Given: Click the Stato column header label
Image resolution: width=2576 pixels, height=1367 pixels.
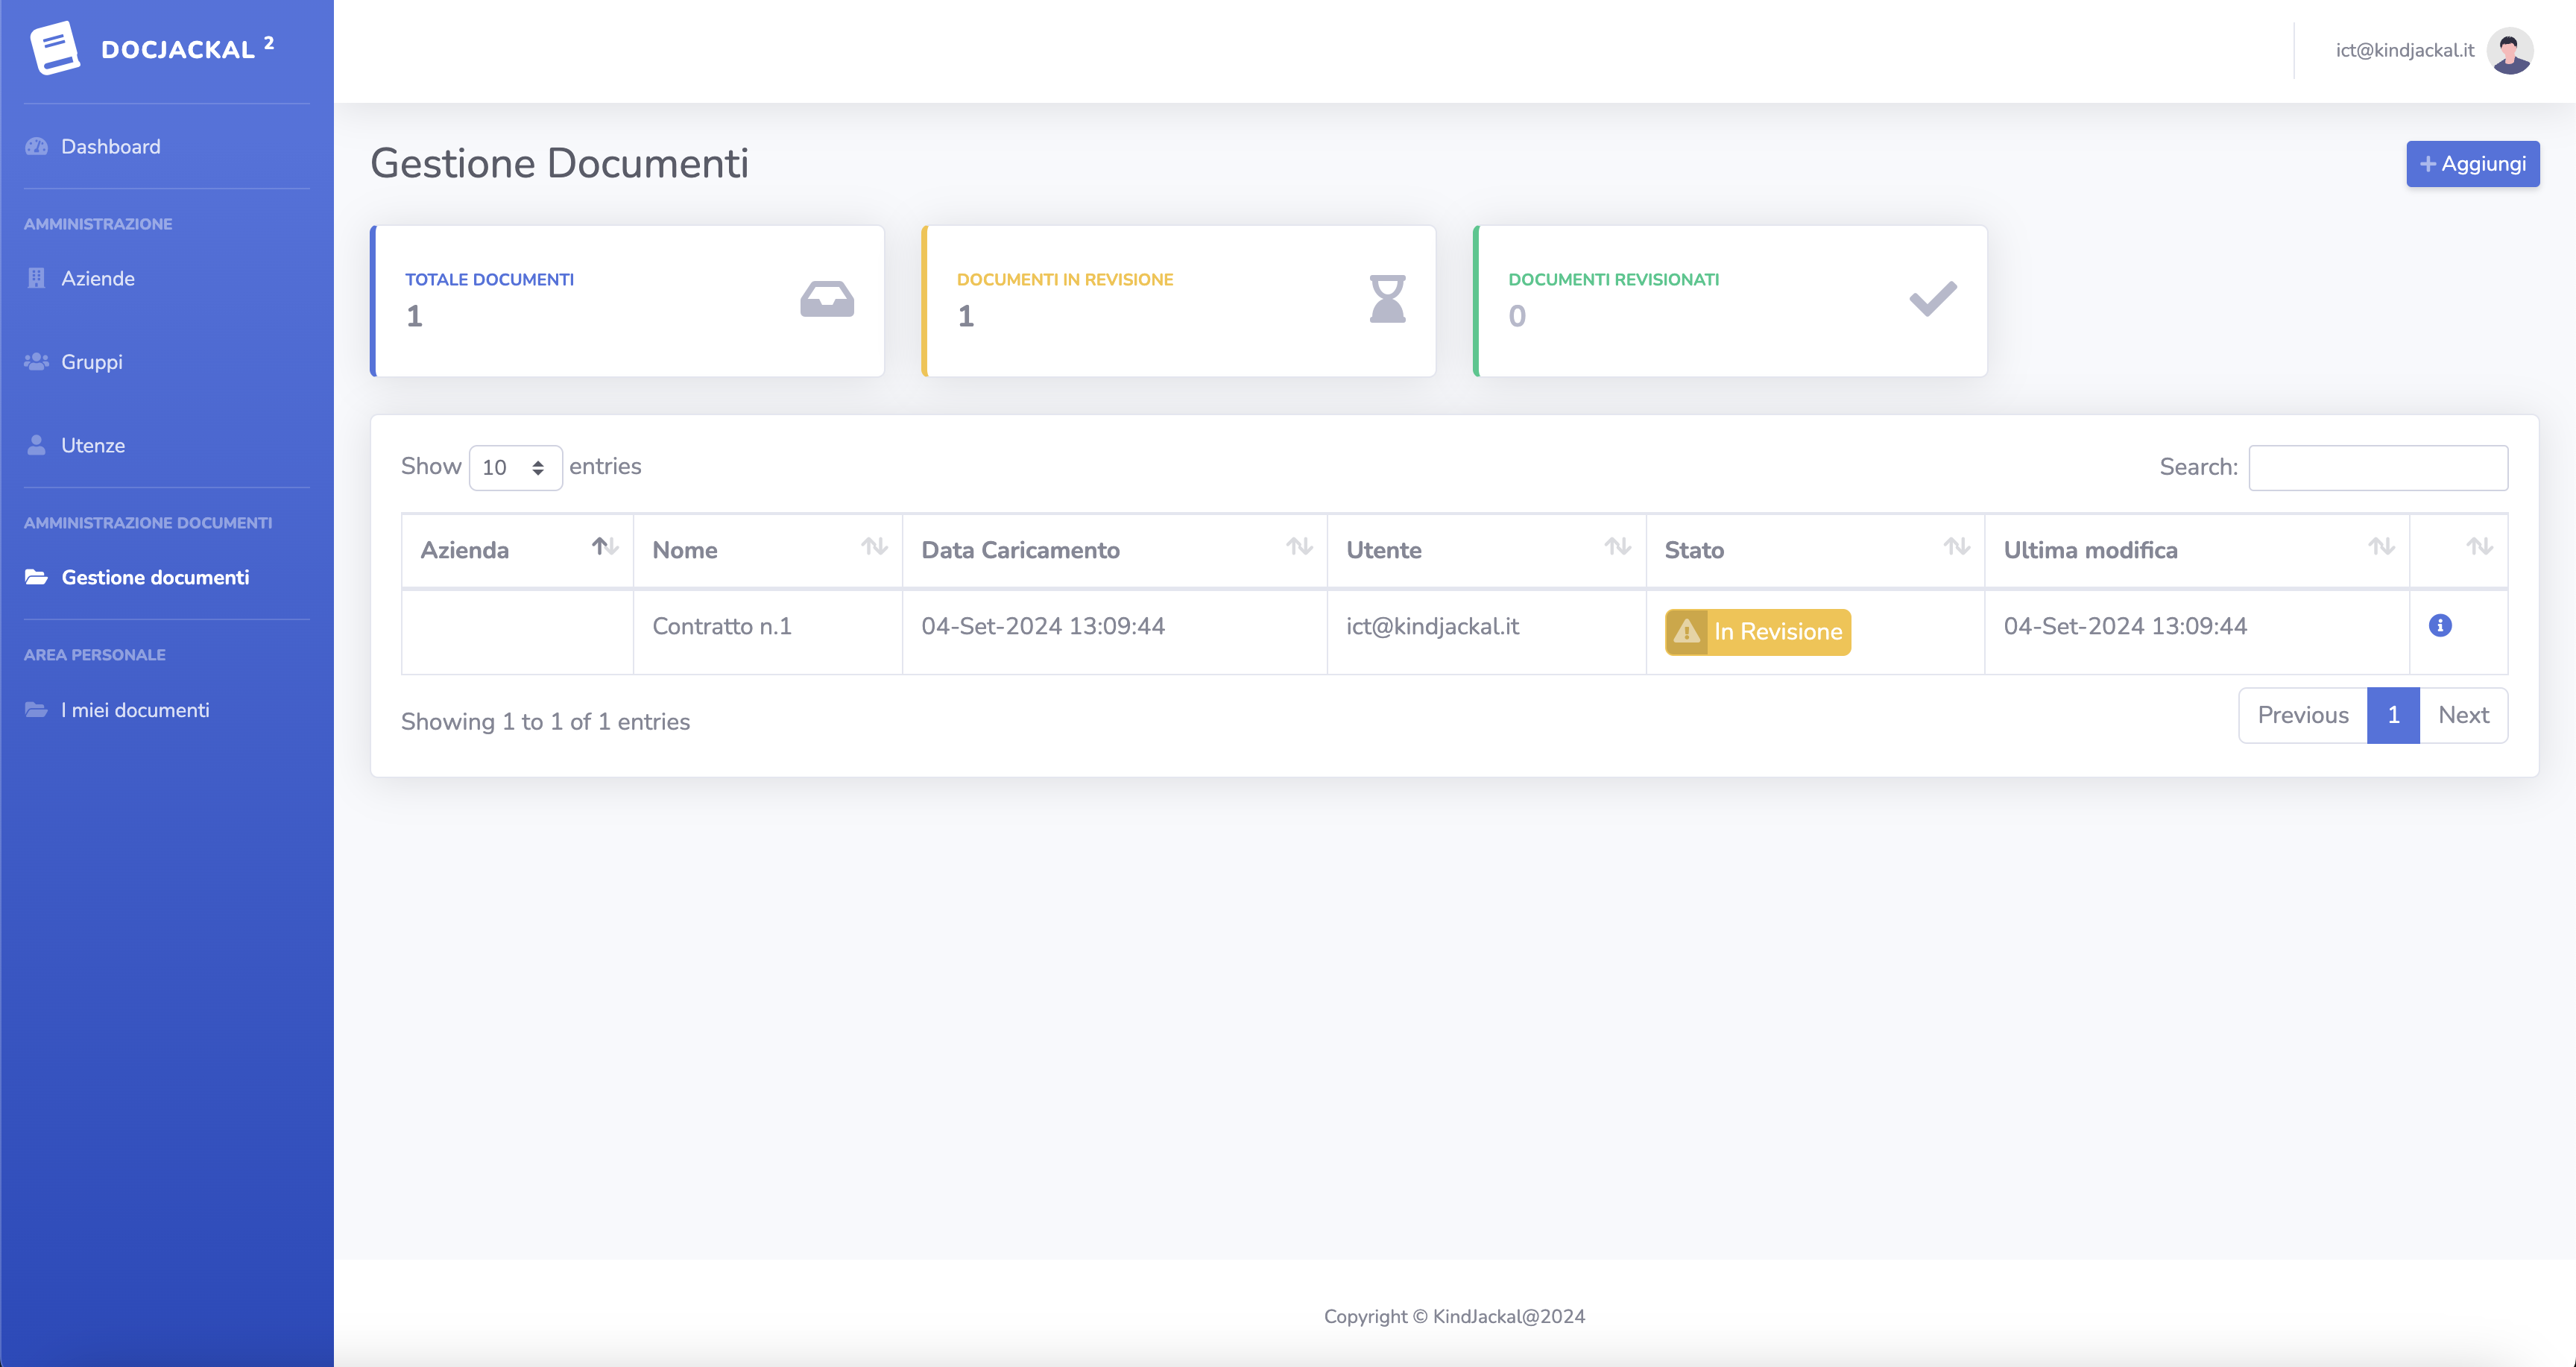Looking at the screenshot, I should pos(1694,550).
